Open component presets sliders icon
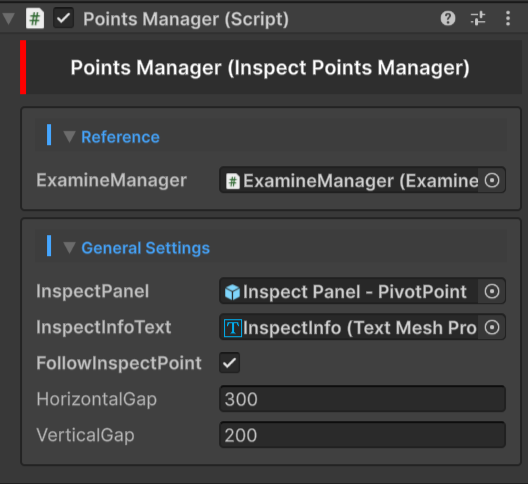The image size is (528, 484). click(x=478, y=19)
